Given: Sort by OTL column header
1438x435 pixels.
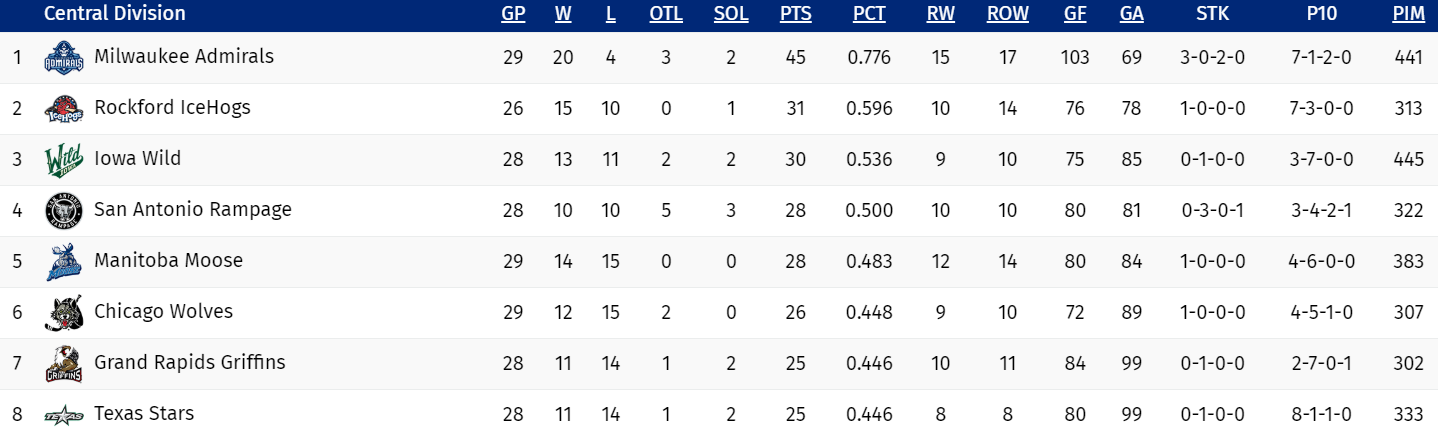Looking at the screenshot, I should coord(666,14).
